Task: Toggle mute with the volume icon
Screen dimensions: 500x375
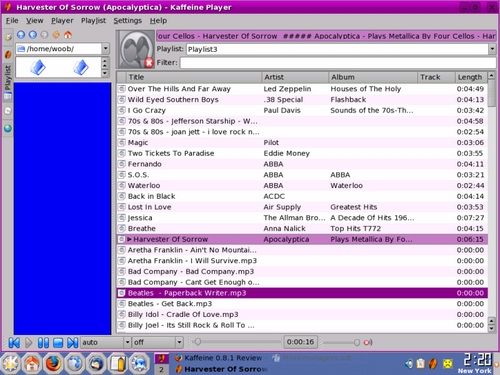Action: (368, 342)
